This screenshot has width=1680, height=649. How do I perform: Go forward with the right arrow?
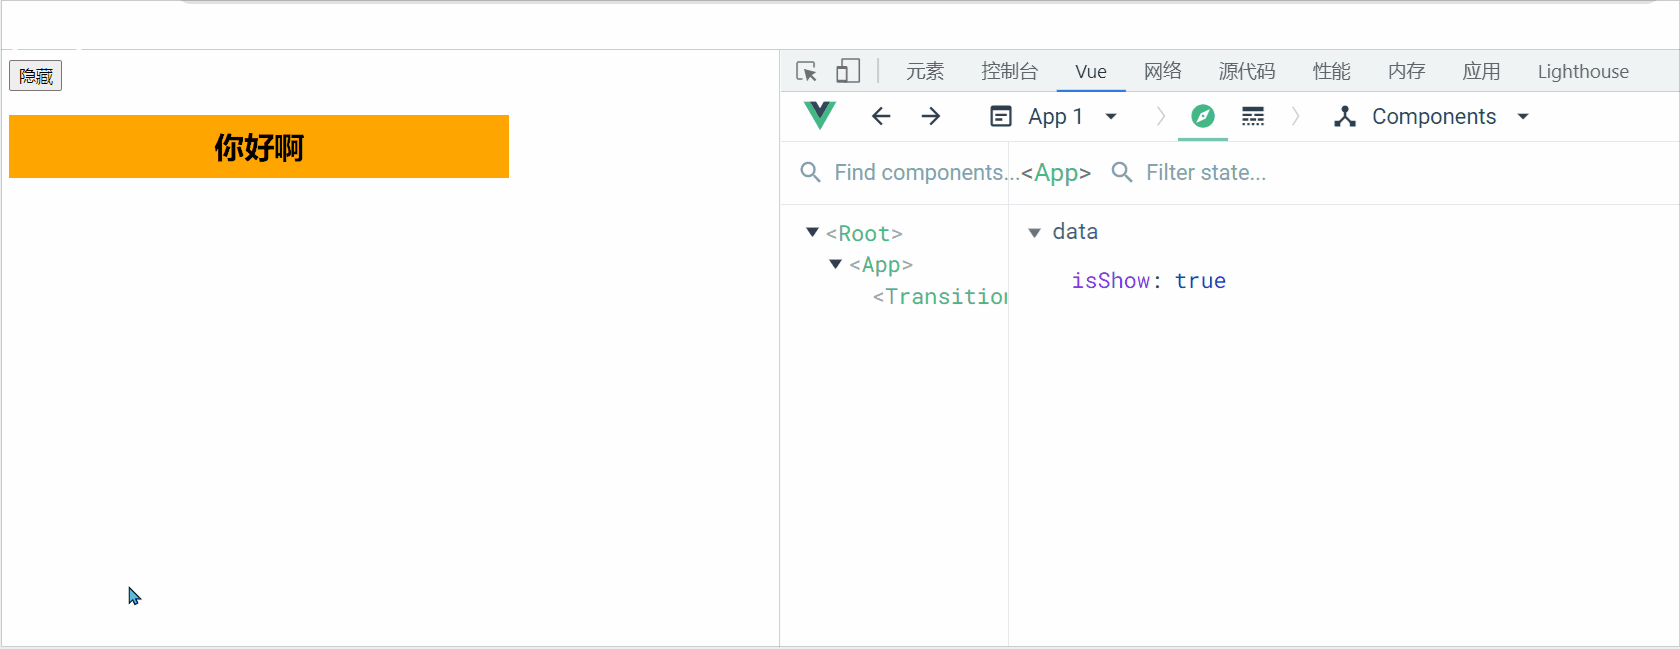[931, 116]
